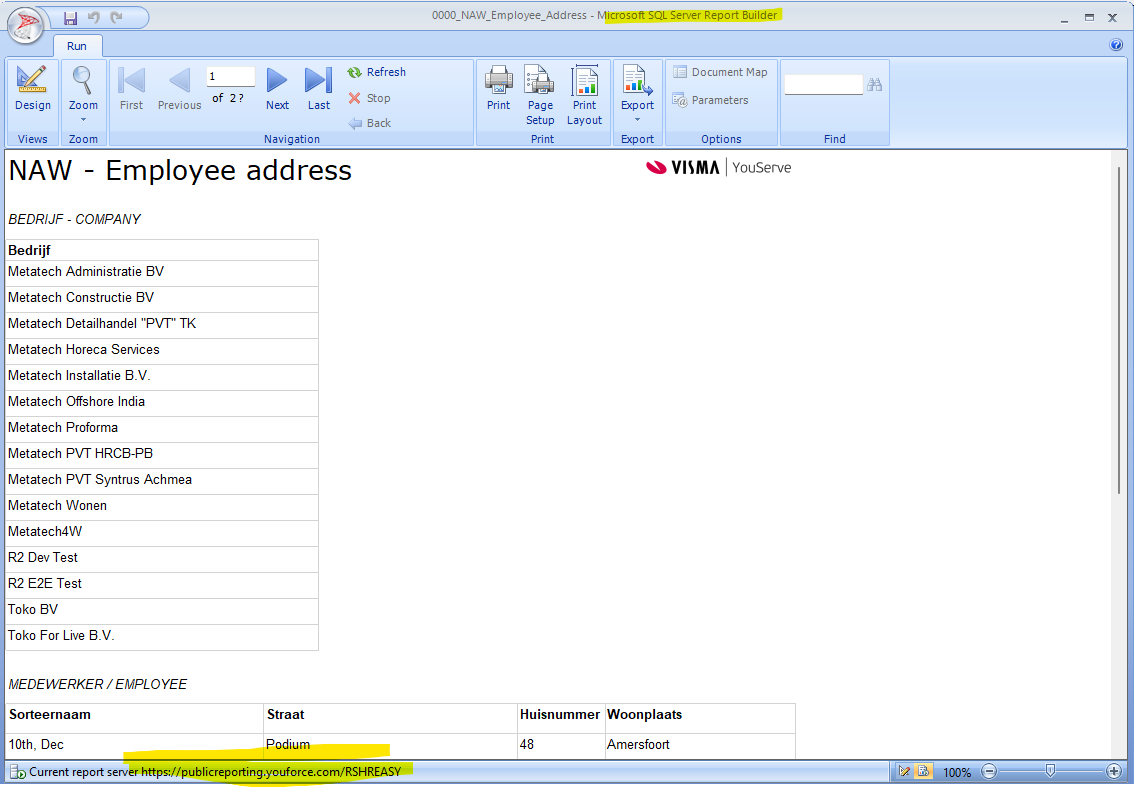Select Toko BV row
The width and height of the screenshot is (1134, 789).
pos(162,610)
